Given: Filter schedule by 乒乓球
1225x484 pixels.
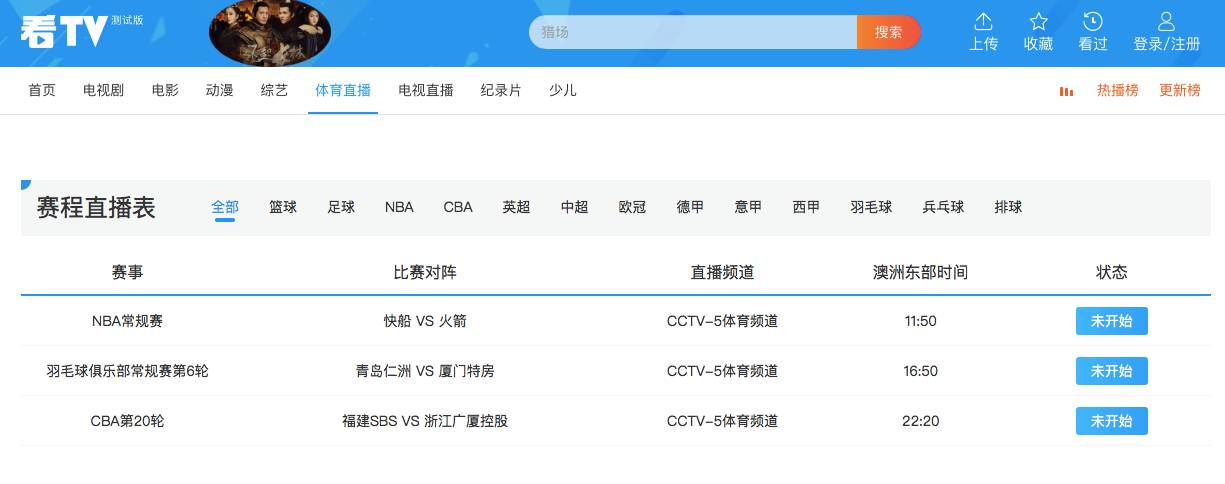Looking at the screenshot, I should (x=943, y=207).
